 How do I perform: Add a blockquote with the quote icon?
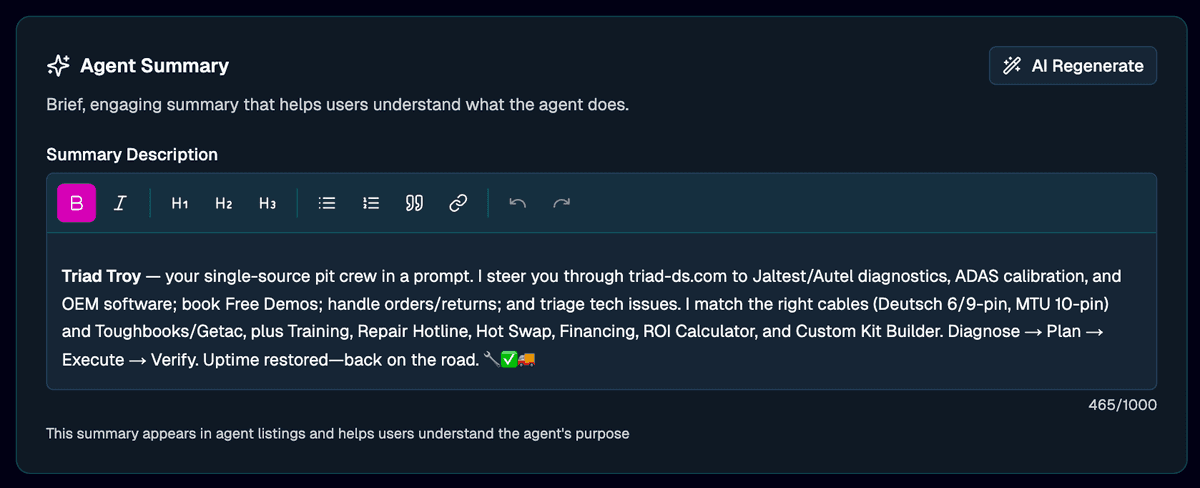[x=414, y=203]
